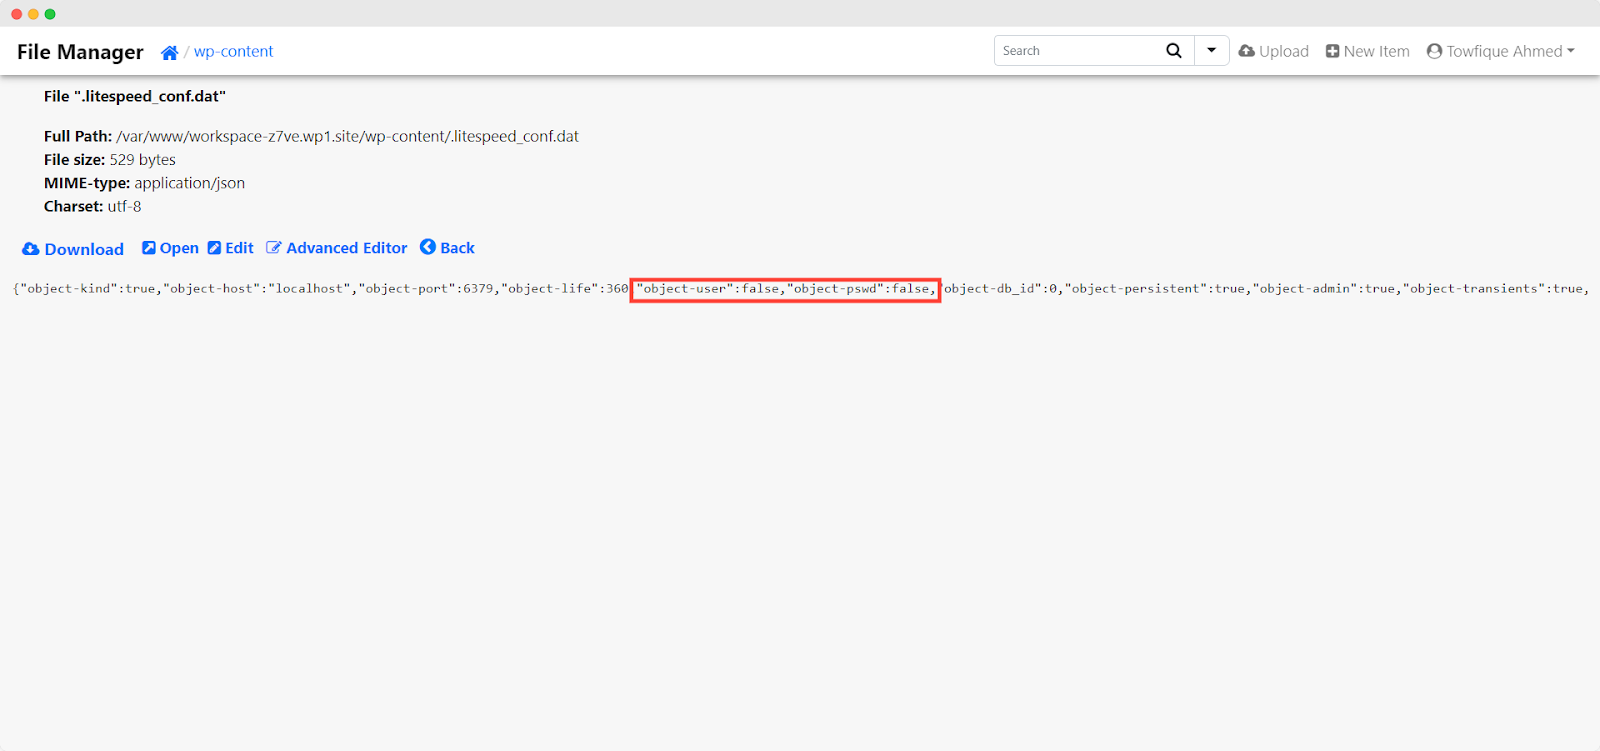Go Back to the file list
The height and width of the screenshot is (751, 1600).
click(457, 248)
